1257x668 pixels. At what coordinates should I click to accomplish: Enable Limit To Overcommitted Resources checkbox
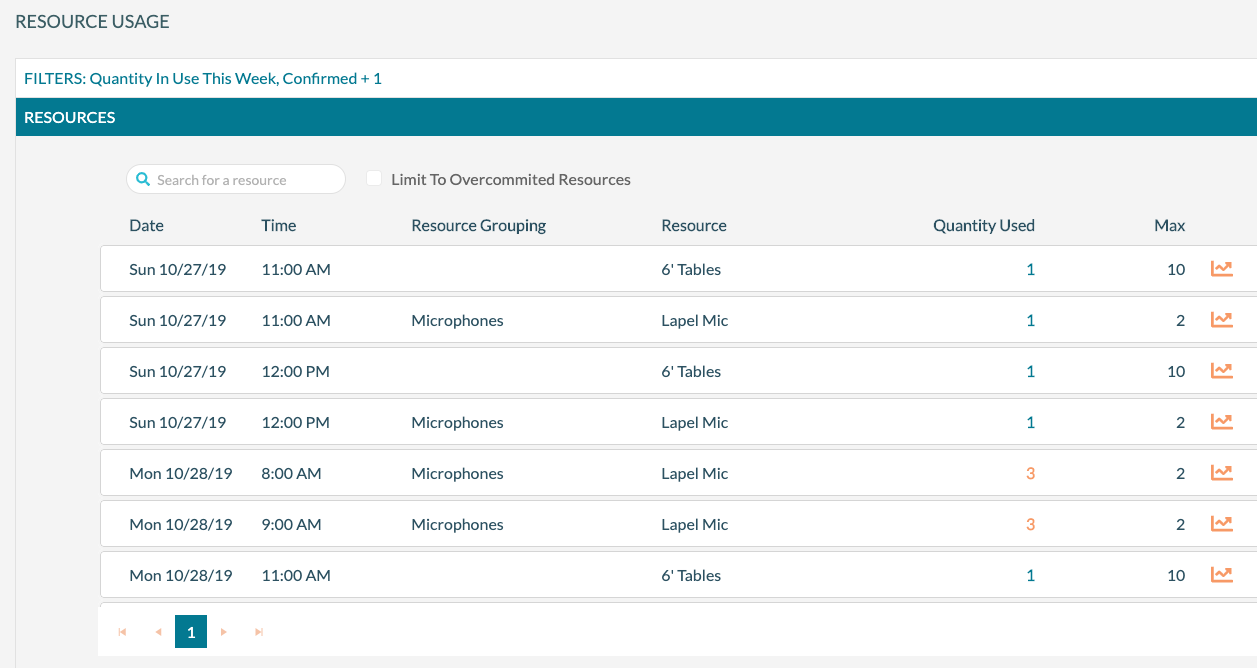(374, 179)
